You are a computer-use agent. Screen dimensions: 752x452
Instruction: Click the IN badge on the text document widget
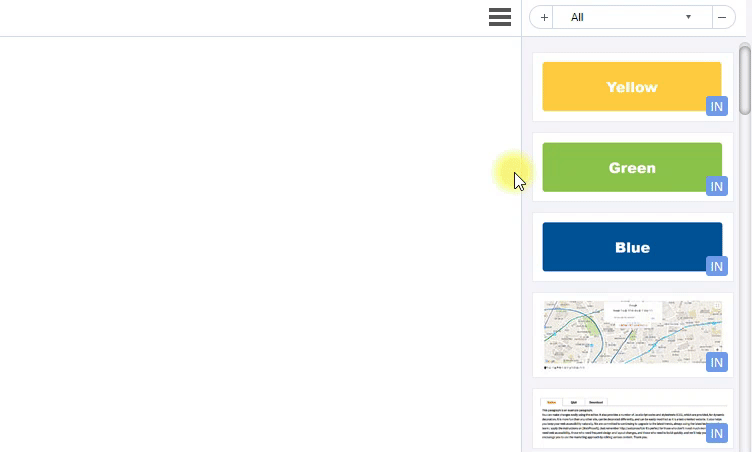pyautogui.click(x=716, y=433)
